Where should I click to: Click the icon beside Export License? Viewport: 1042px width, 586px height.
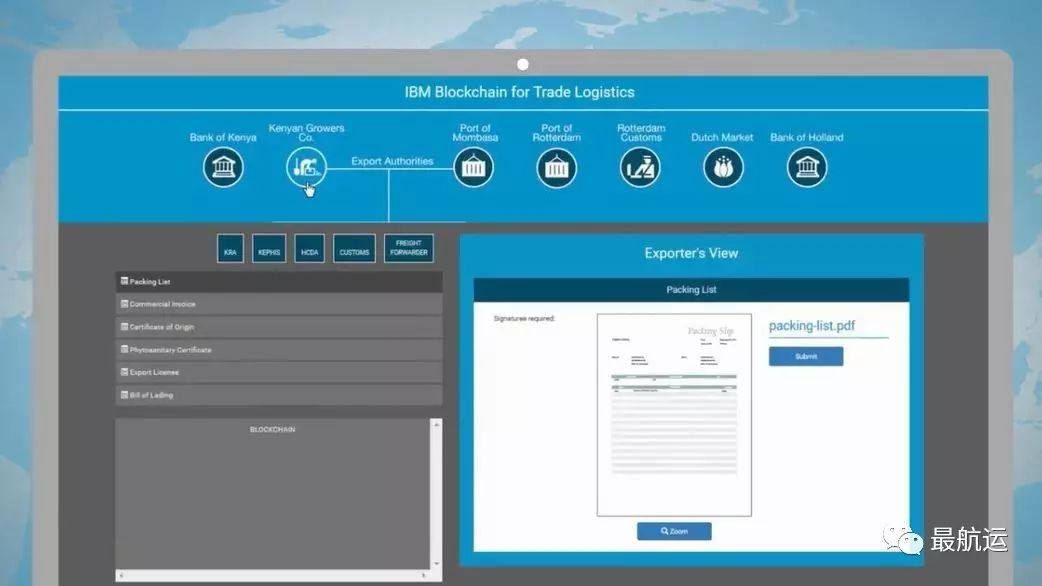(x=124, y=371)
